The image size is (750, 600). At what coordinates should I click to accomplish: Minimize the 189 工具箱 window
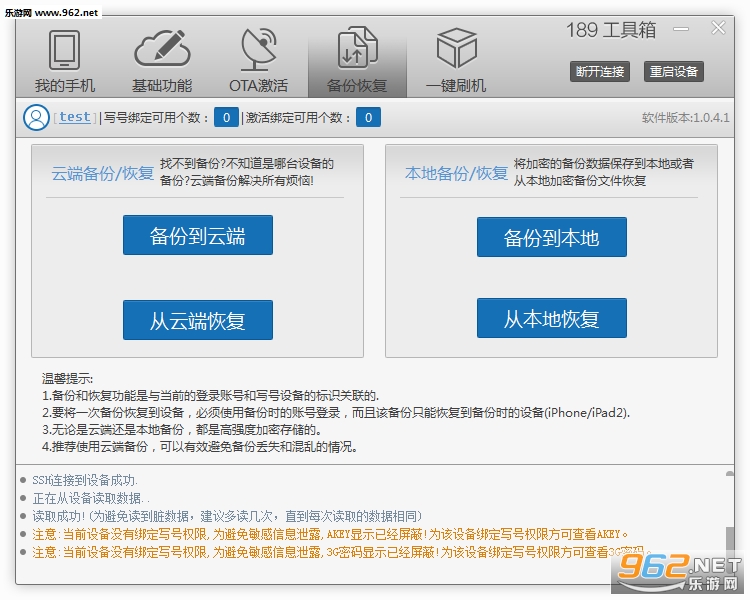pos(681,29)
